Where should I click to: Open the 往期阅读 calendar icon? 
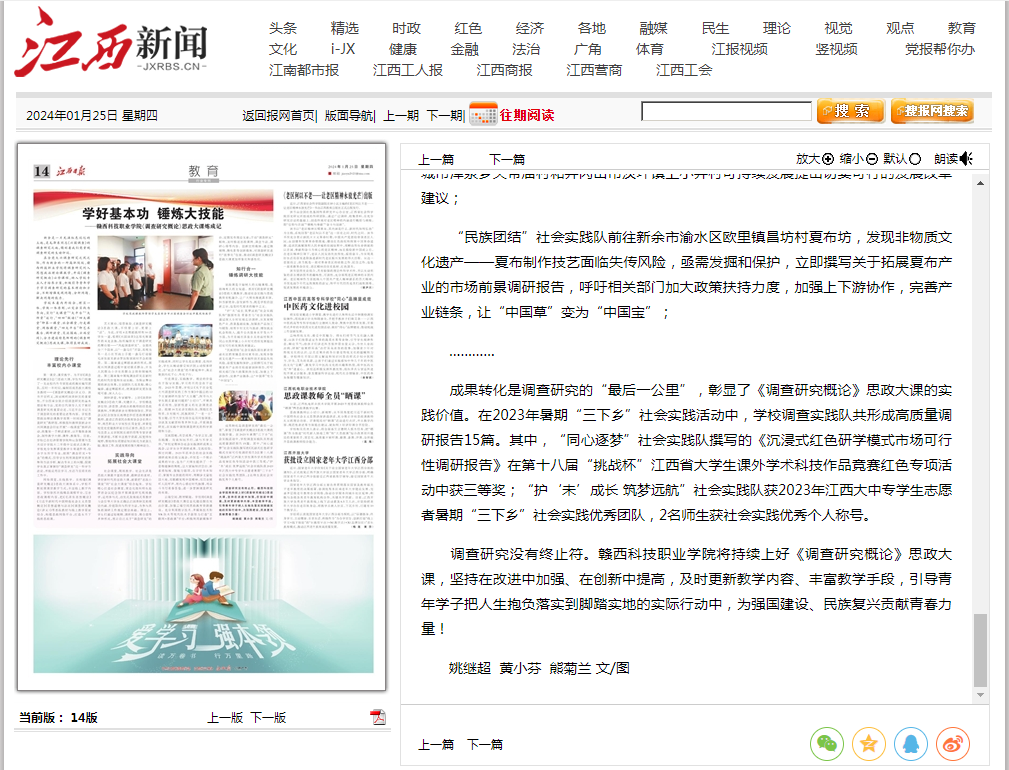click(483, 114)
